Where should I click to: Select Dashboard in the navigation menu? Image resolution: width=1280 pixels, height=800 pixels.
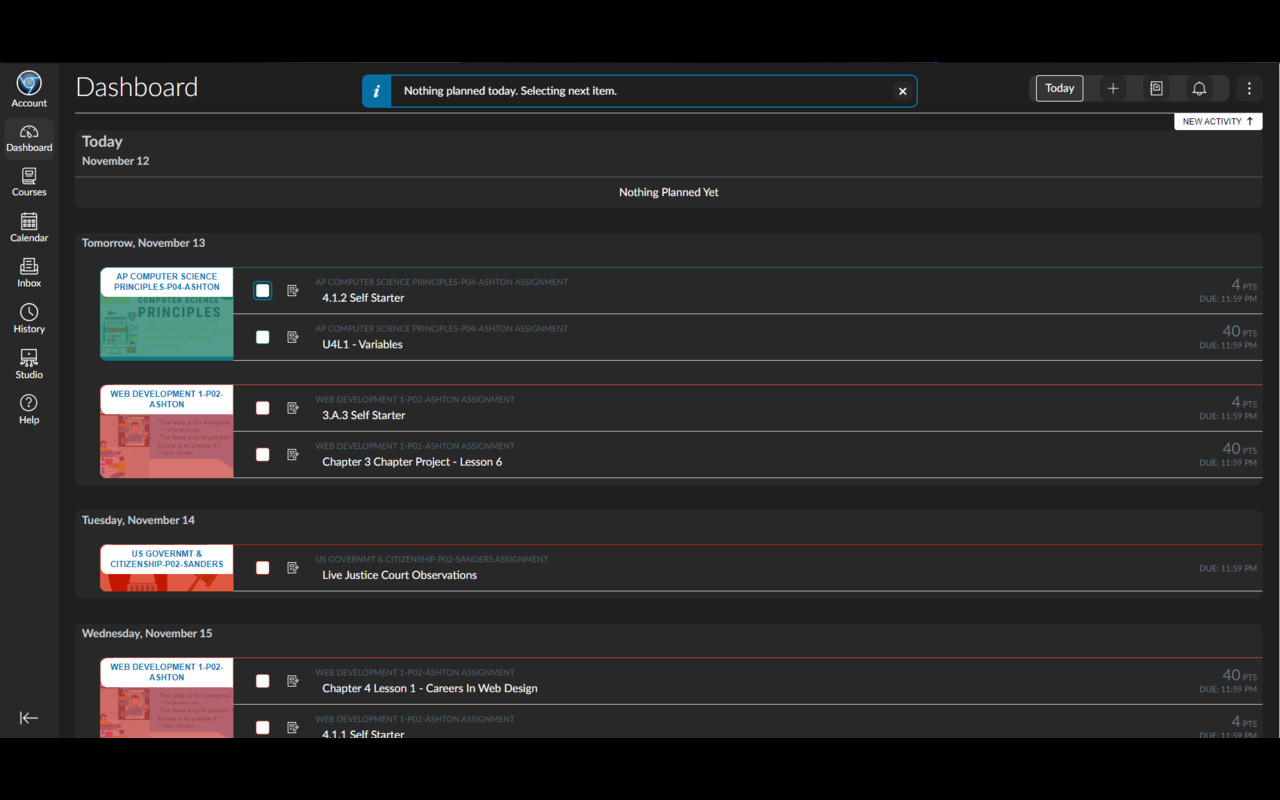coord(29,138)
